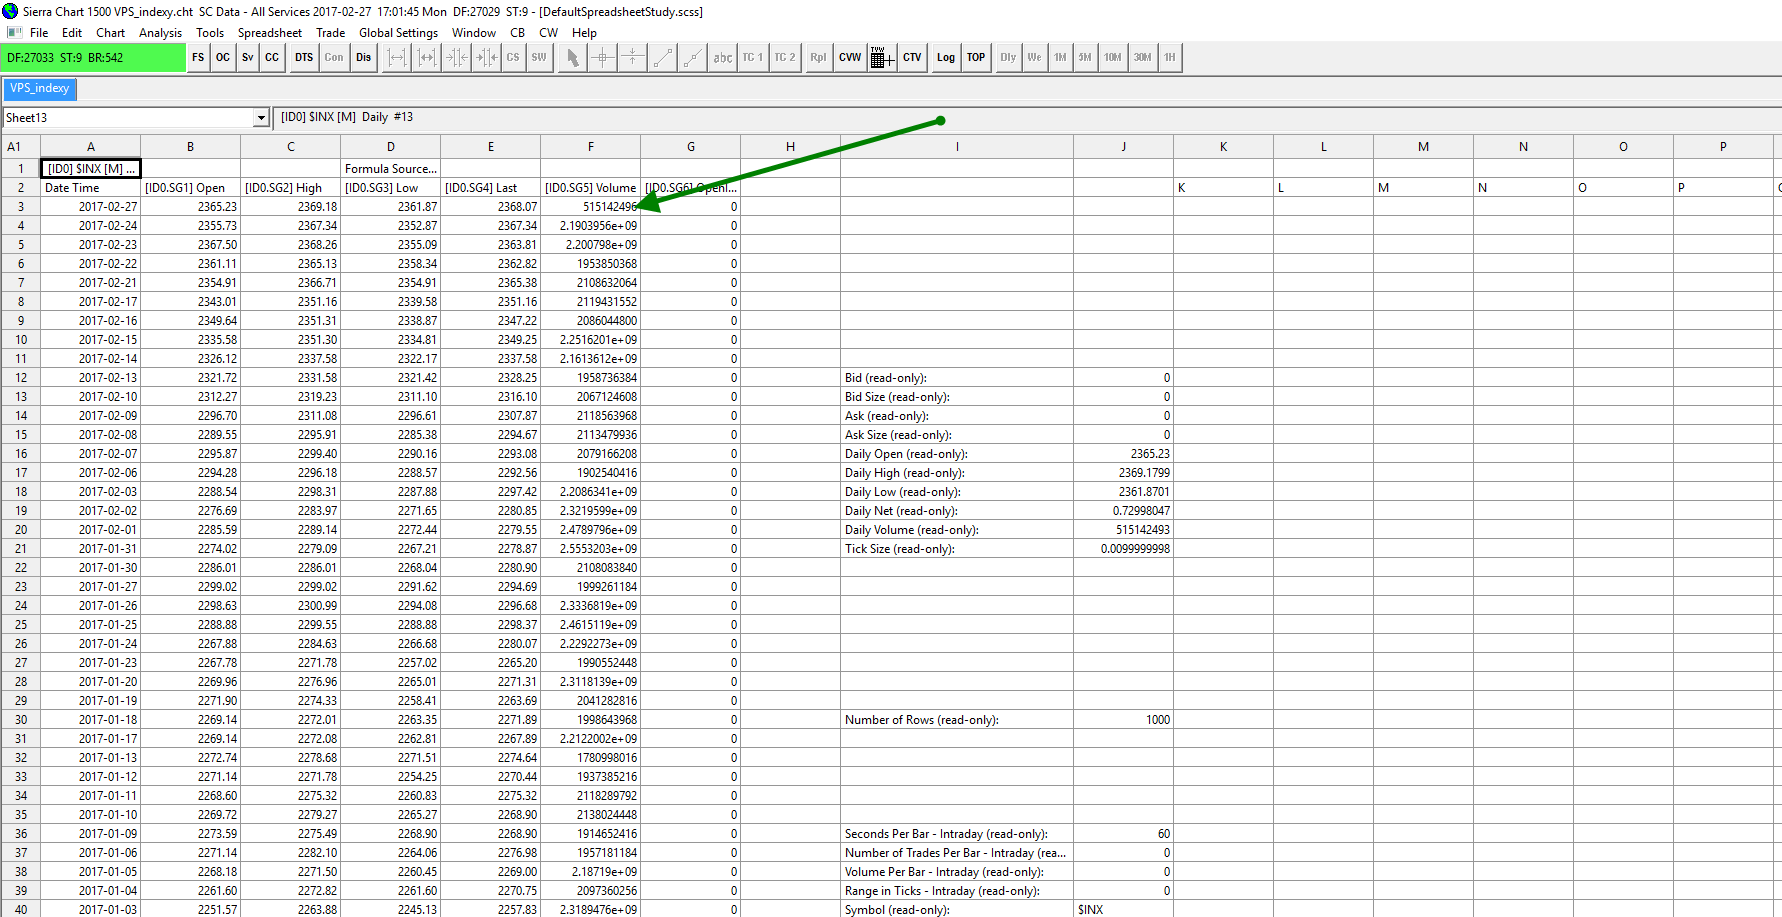The width and height of the screenshot is (1782, 917).
Task: Click the Con connect toolbar button
Action: coord(334,58)
